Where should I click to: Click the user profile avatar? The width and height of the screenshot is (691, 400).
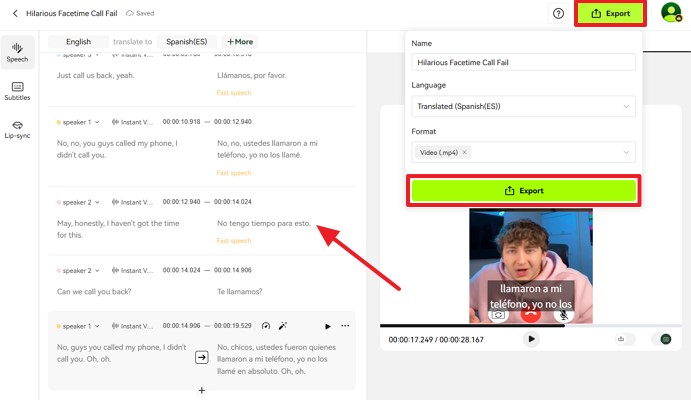[671, 13]
